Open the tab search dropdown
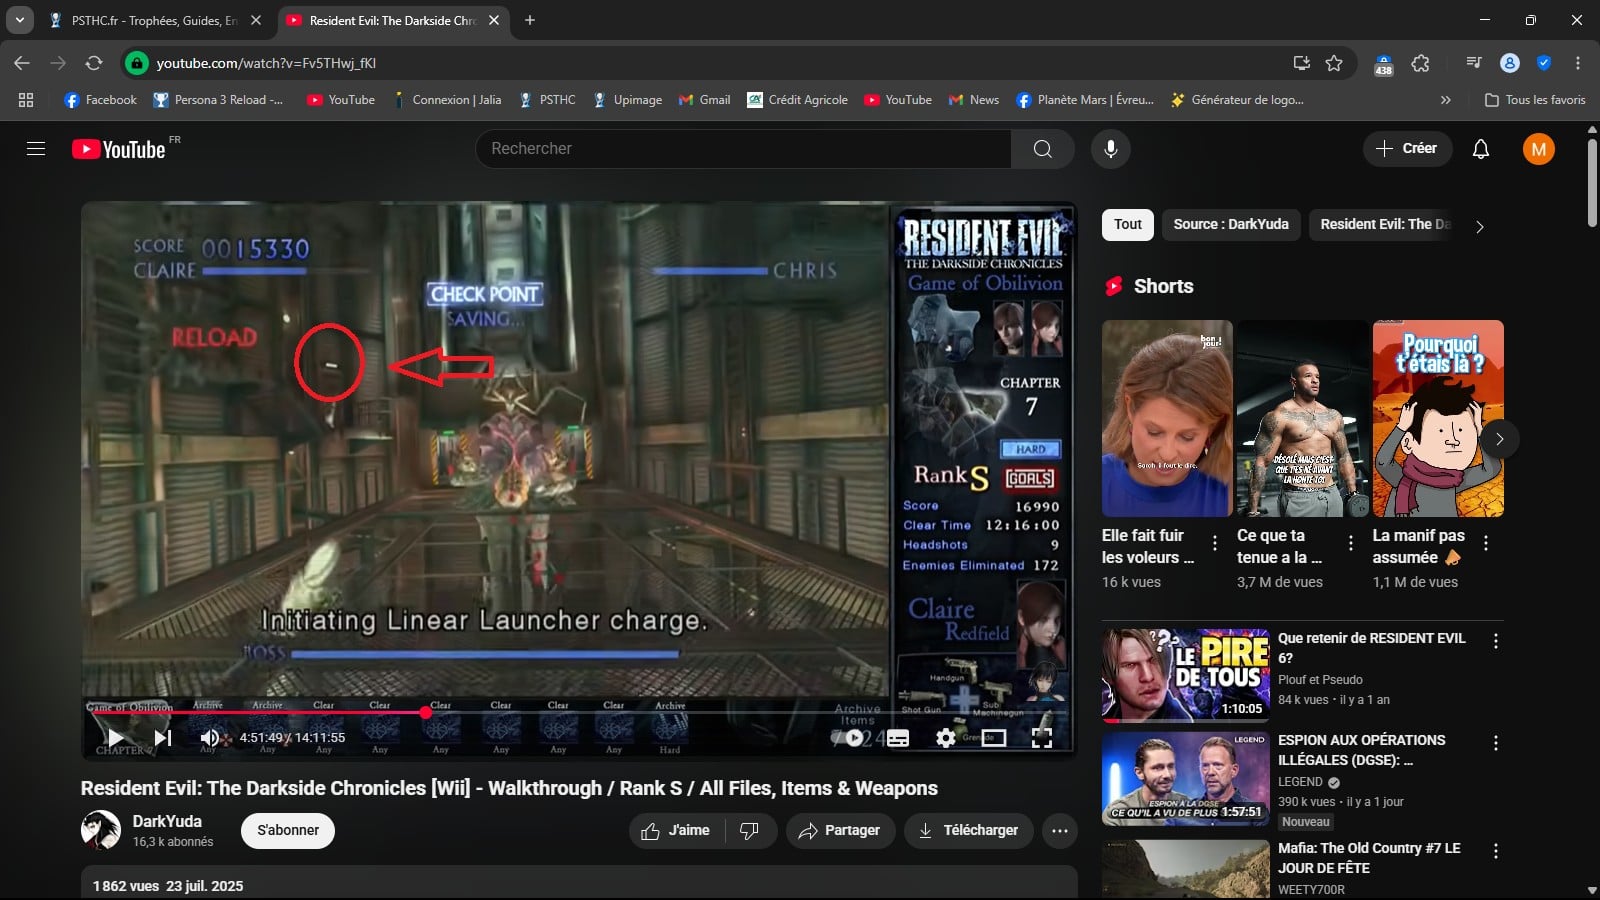This screenshot has width=1600, height=900. (x=19, y=20)
